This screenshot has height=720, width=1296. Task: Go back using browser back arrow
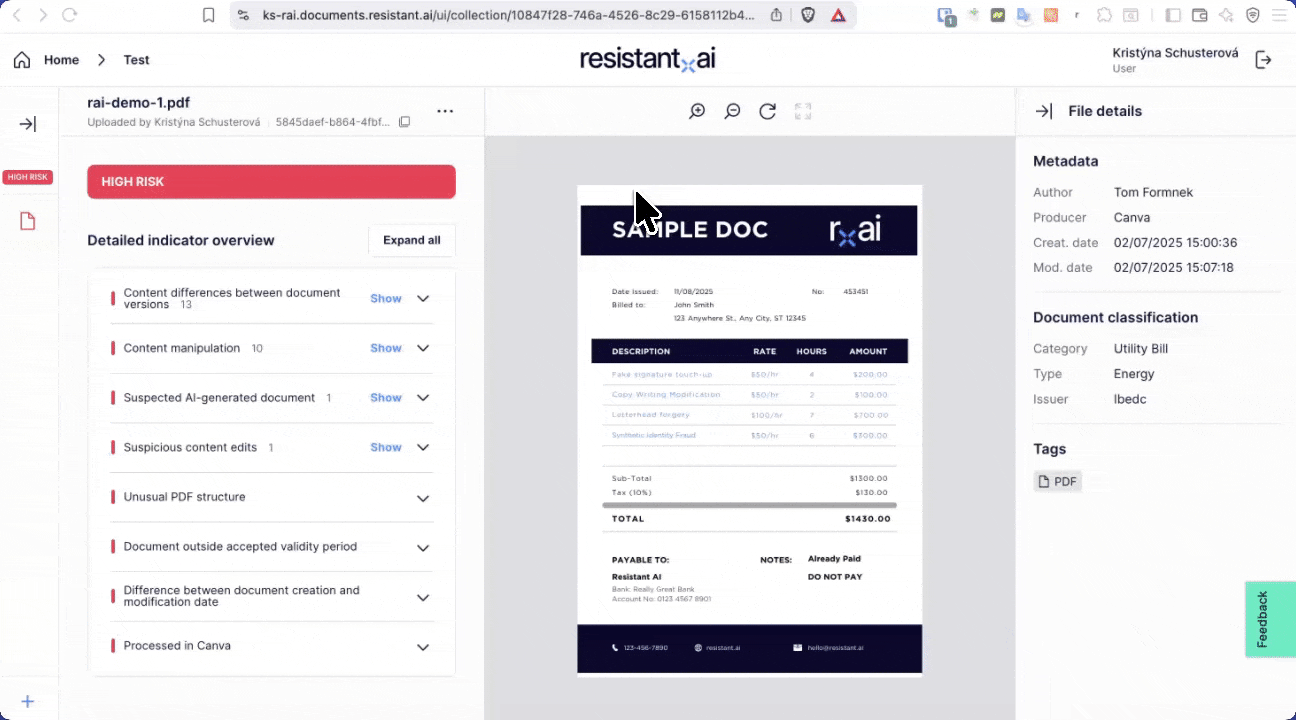(15, 15)
